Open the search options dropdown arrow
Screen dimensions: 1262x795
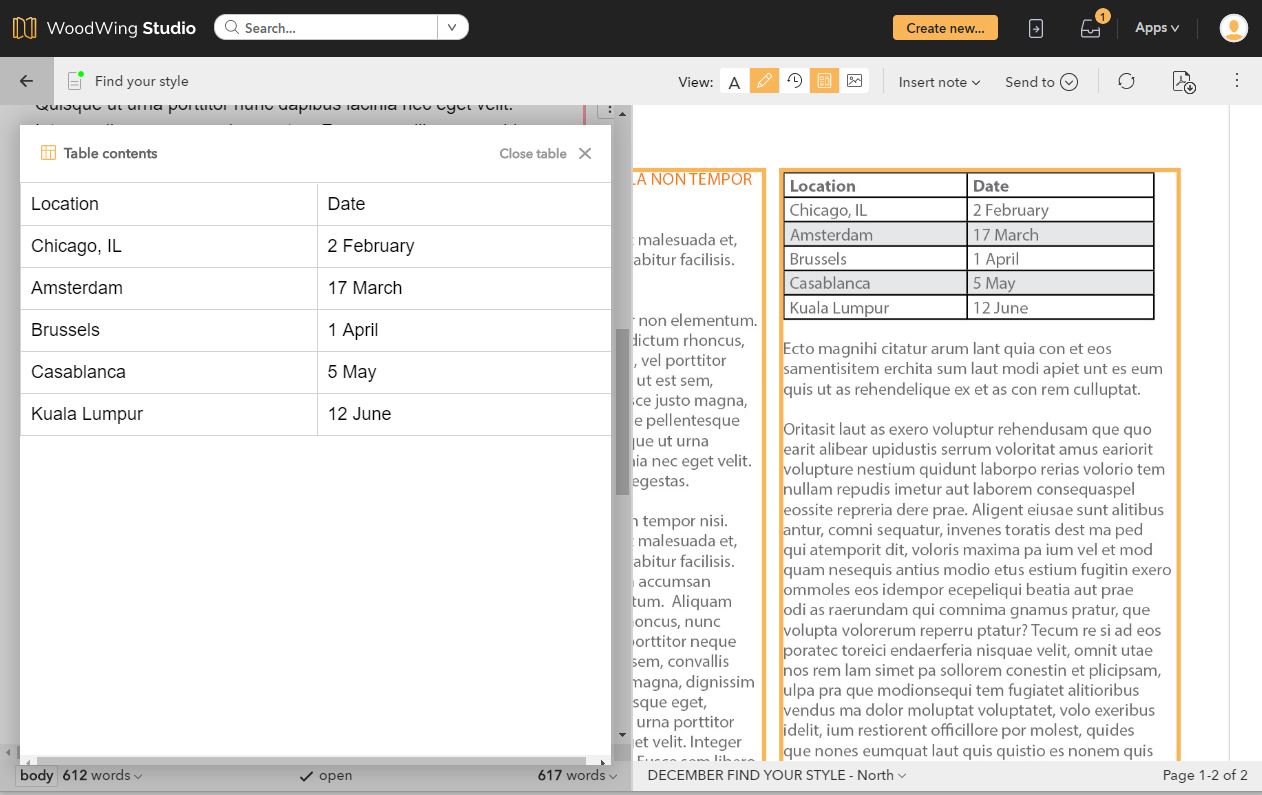point(452,28)
